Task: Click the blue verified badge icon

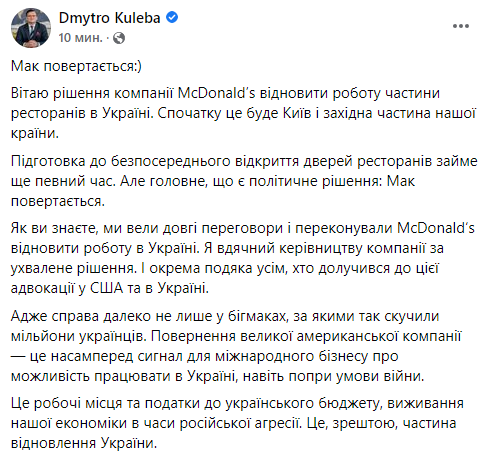Action: click(x=172, y=17)
